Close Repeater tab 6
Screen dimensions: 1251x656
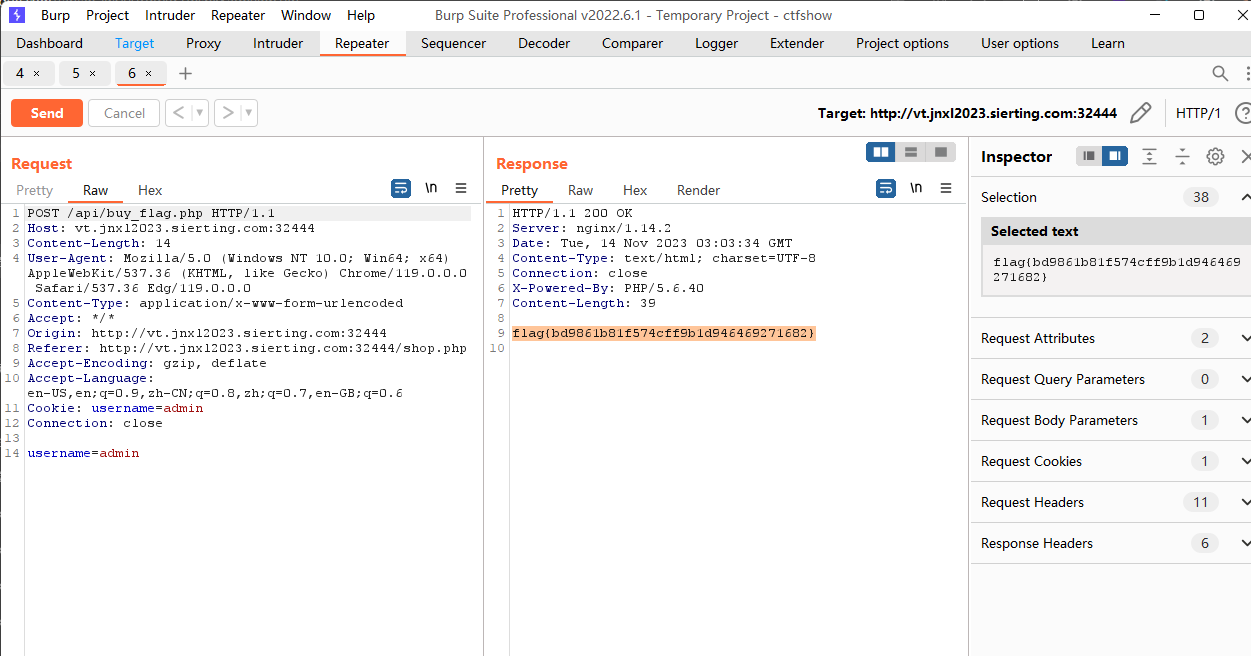point(149,73)
